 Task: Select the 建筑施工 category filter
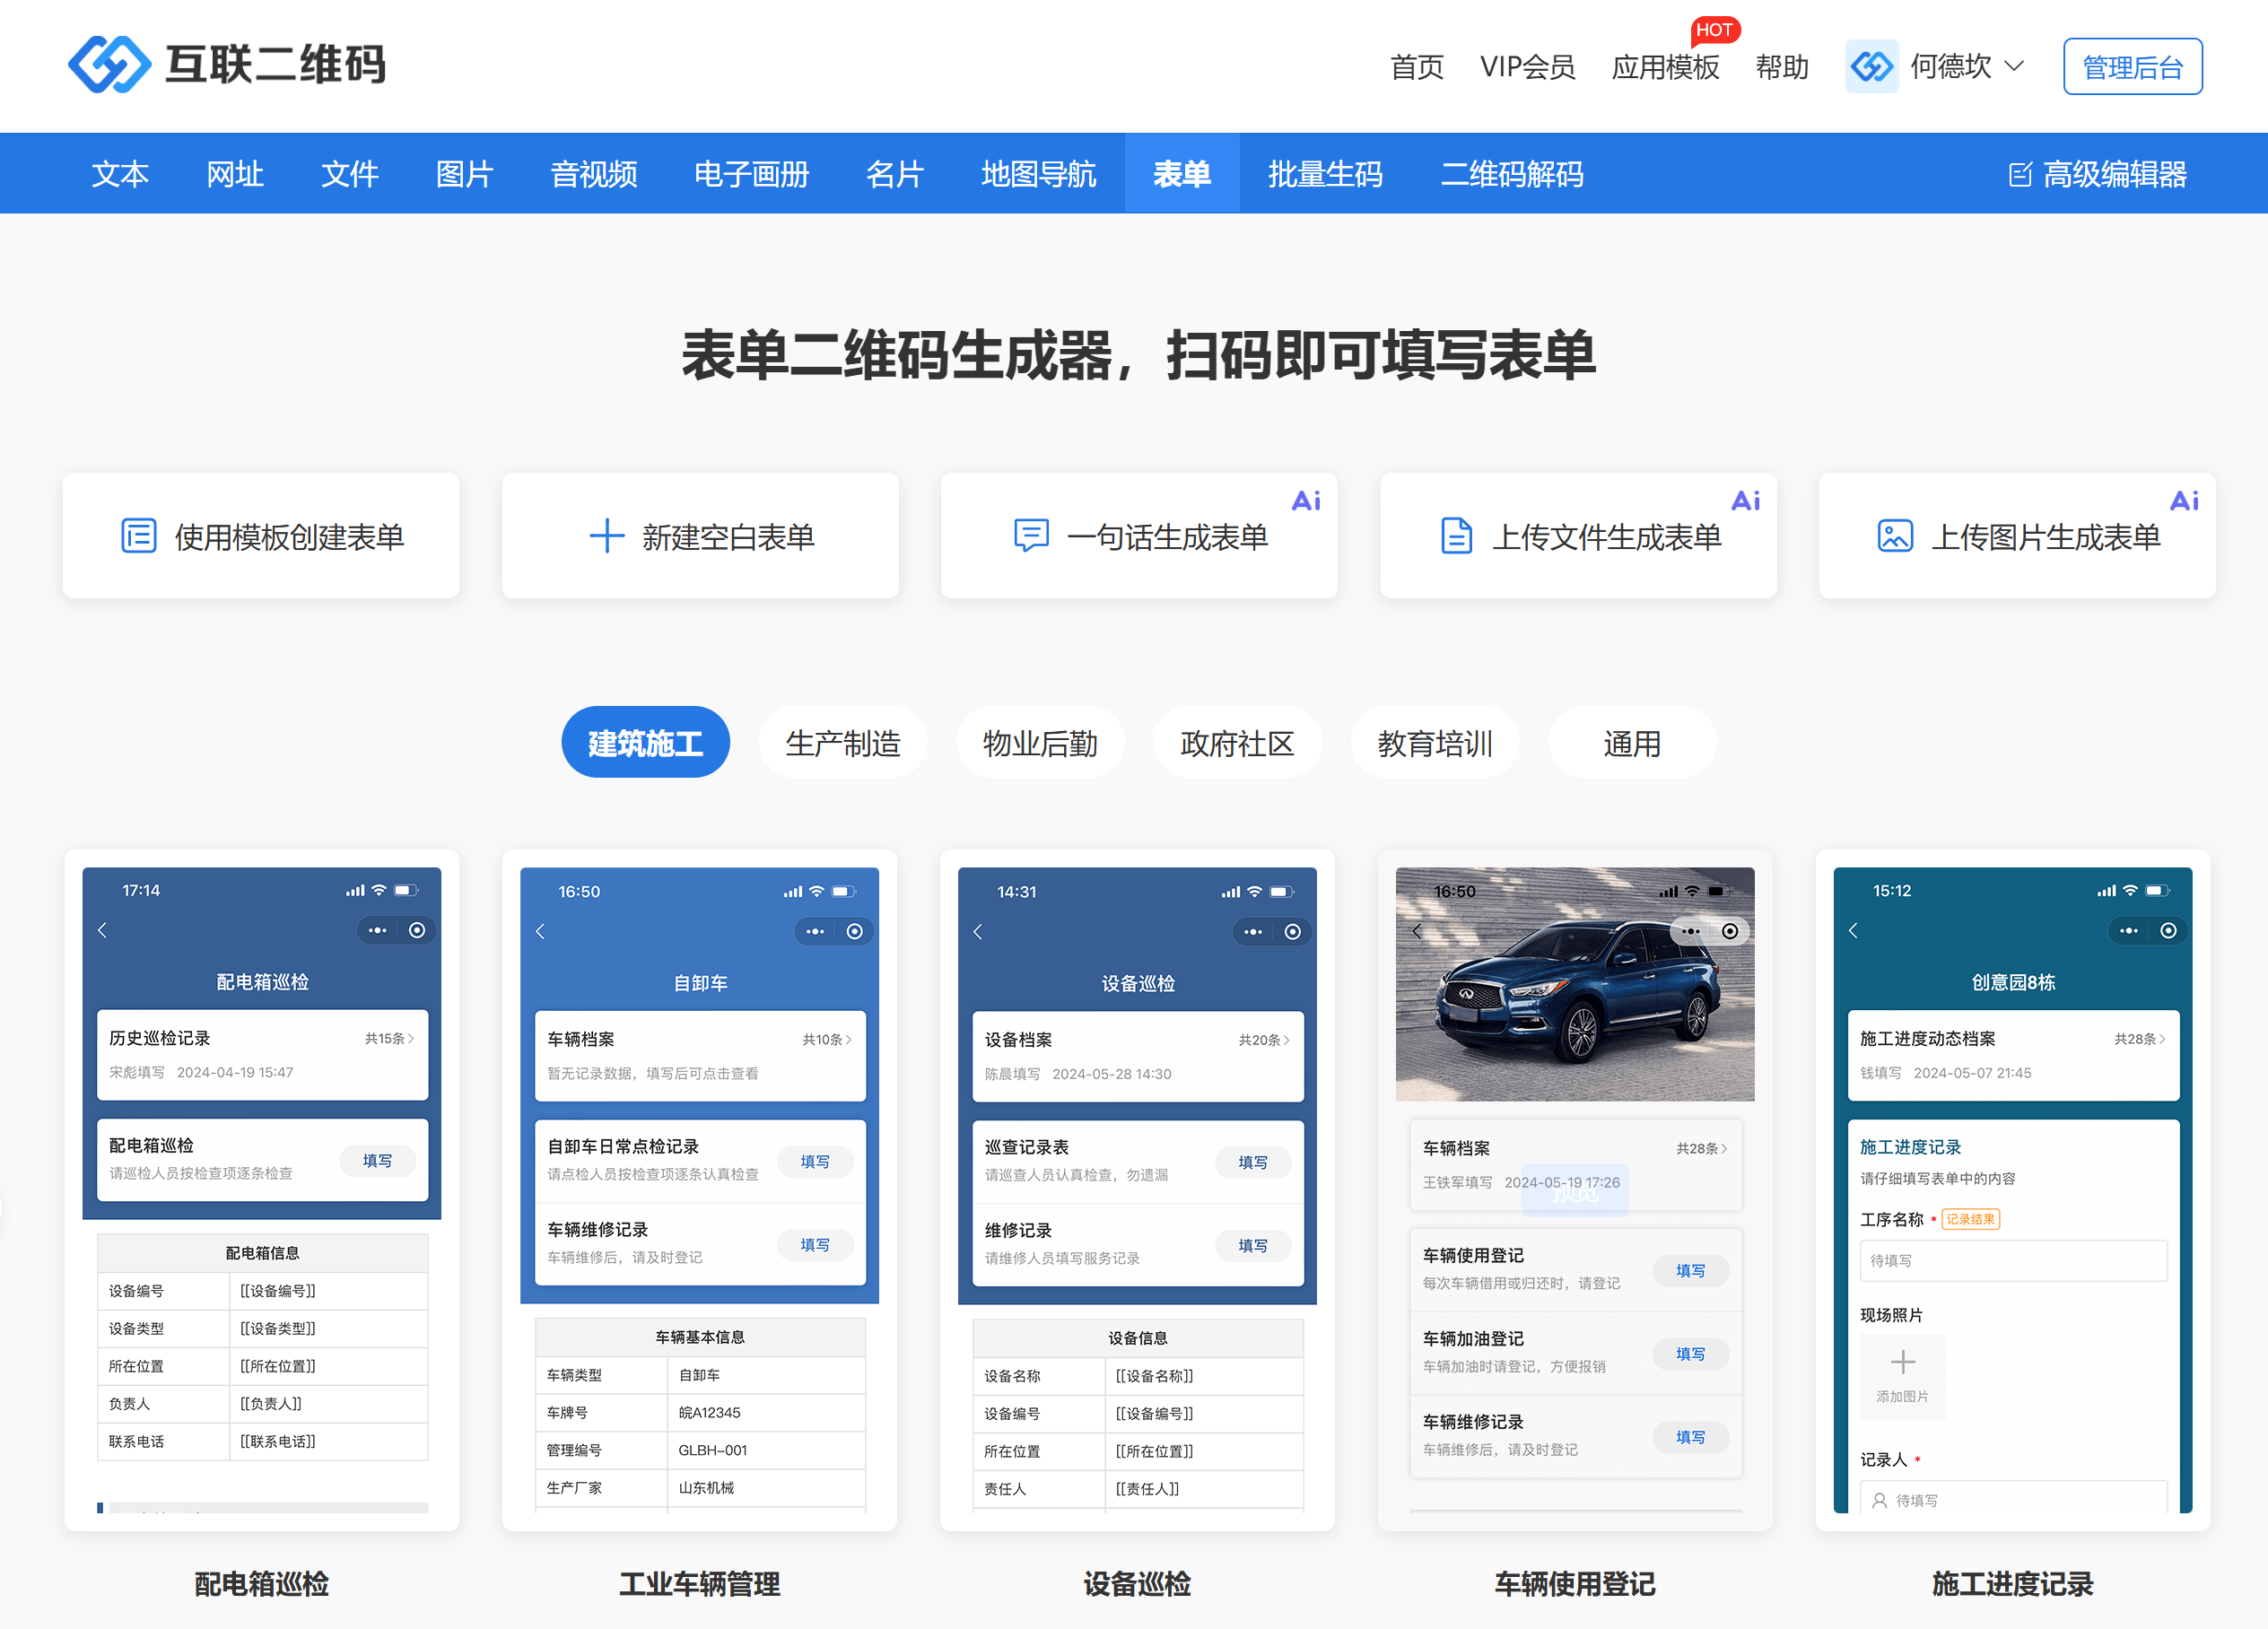point(645,743)
